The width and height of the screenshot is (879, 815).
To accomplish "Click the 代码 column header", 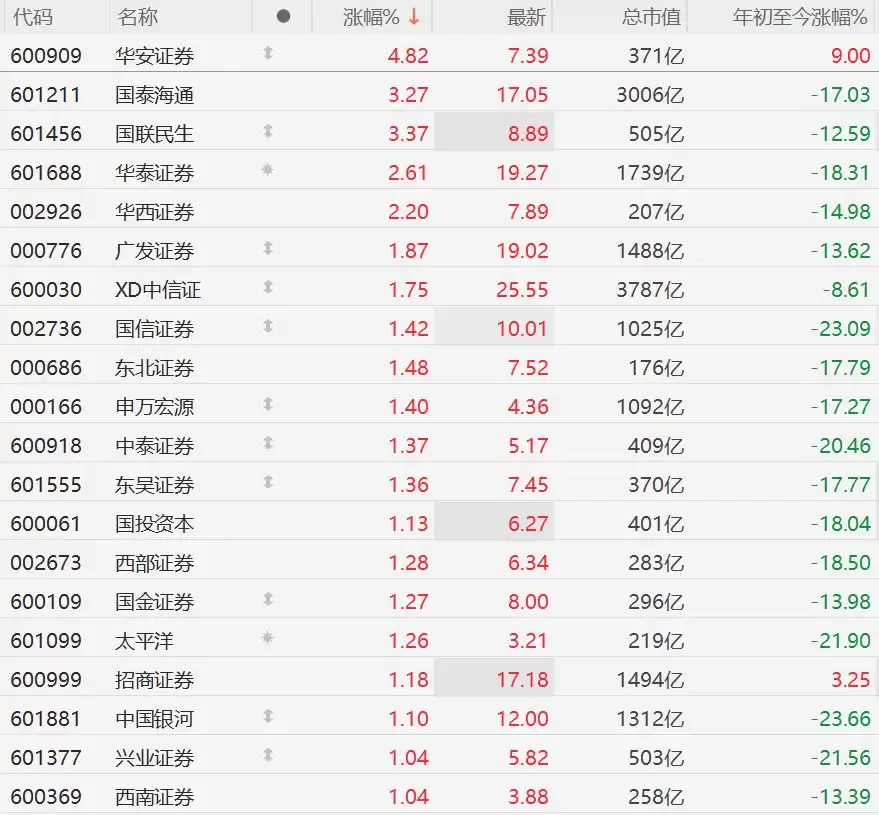I will [33, 17].
